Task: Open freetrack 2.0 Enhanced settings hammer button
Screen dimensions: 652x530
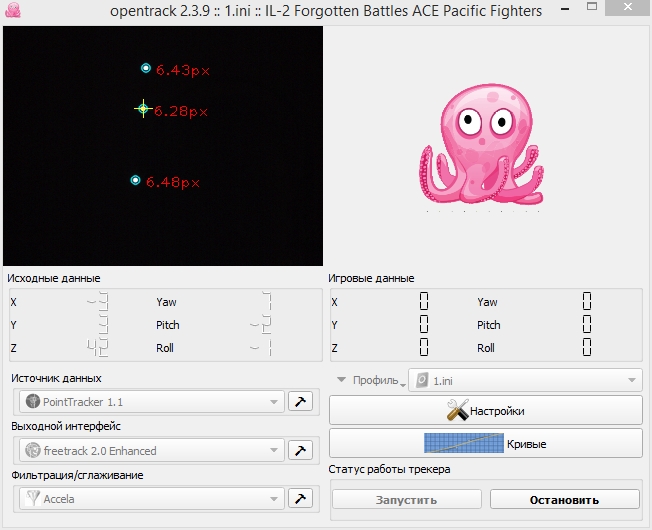Action: click(x=299, y=450)
